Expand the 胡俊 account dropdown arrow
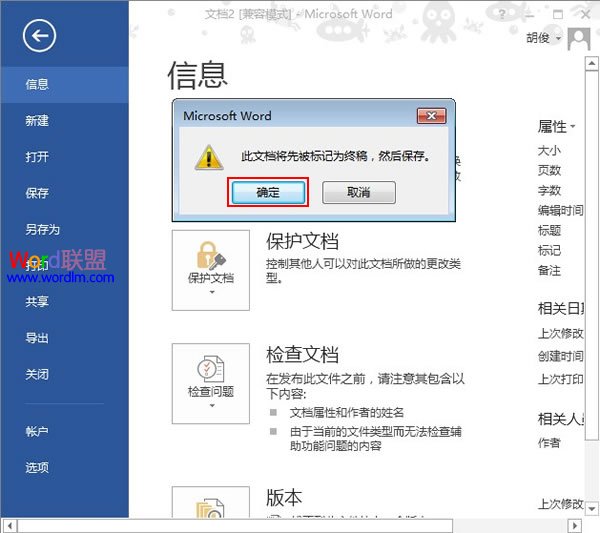This screenshot has height=533, width=600. pos(558,38)
